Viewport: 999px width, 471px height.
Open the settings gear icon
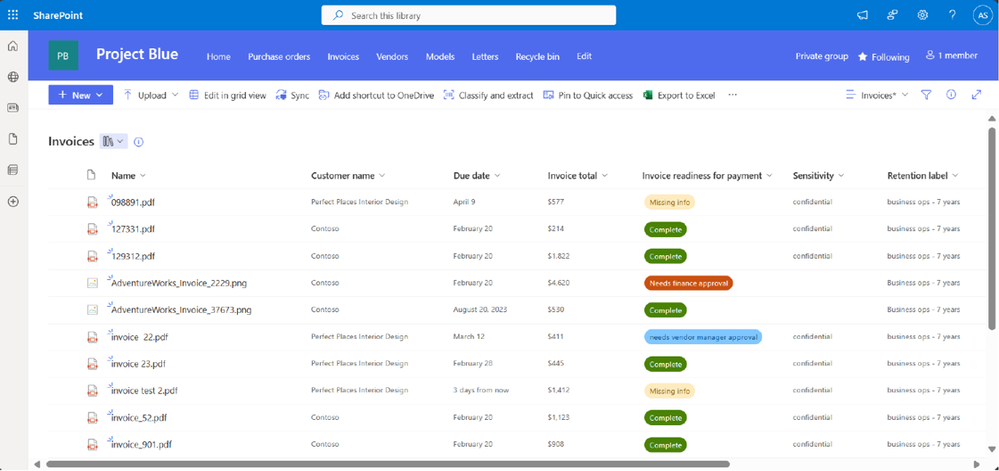click(922, 15)
